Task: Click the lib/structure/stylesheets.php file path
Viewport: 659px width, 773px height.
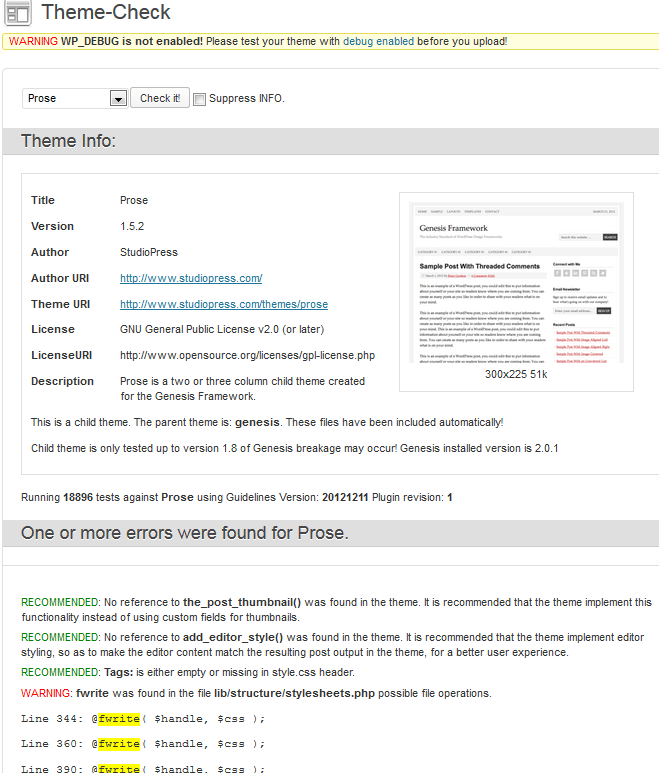Action: 294,693
